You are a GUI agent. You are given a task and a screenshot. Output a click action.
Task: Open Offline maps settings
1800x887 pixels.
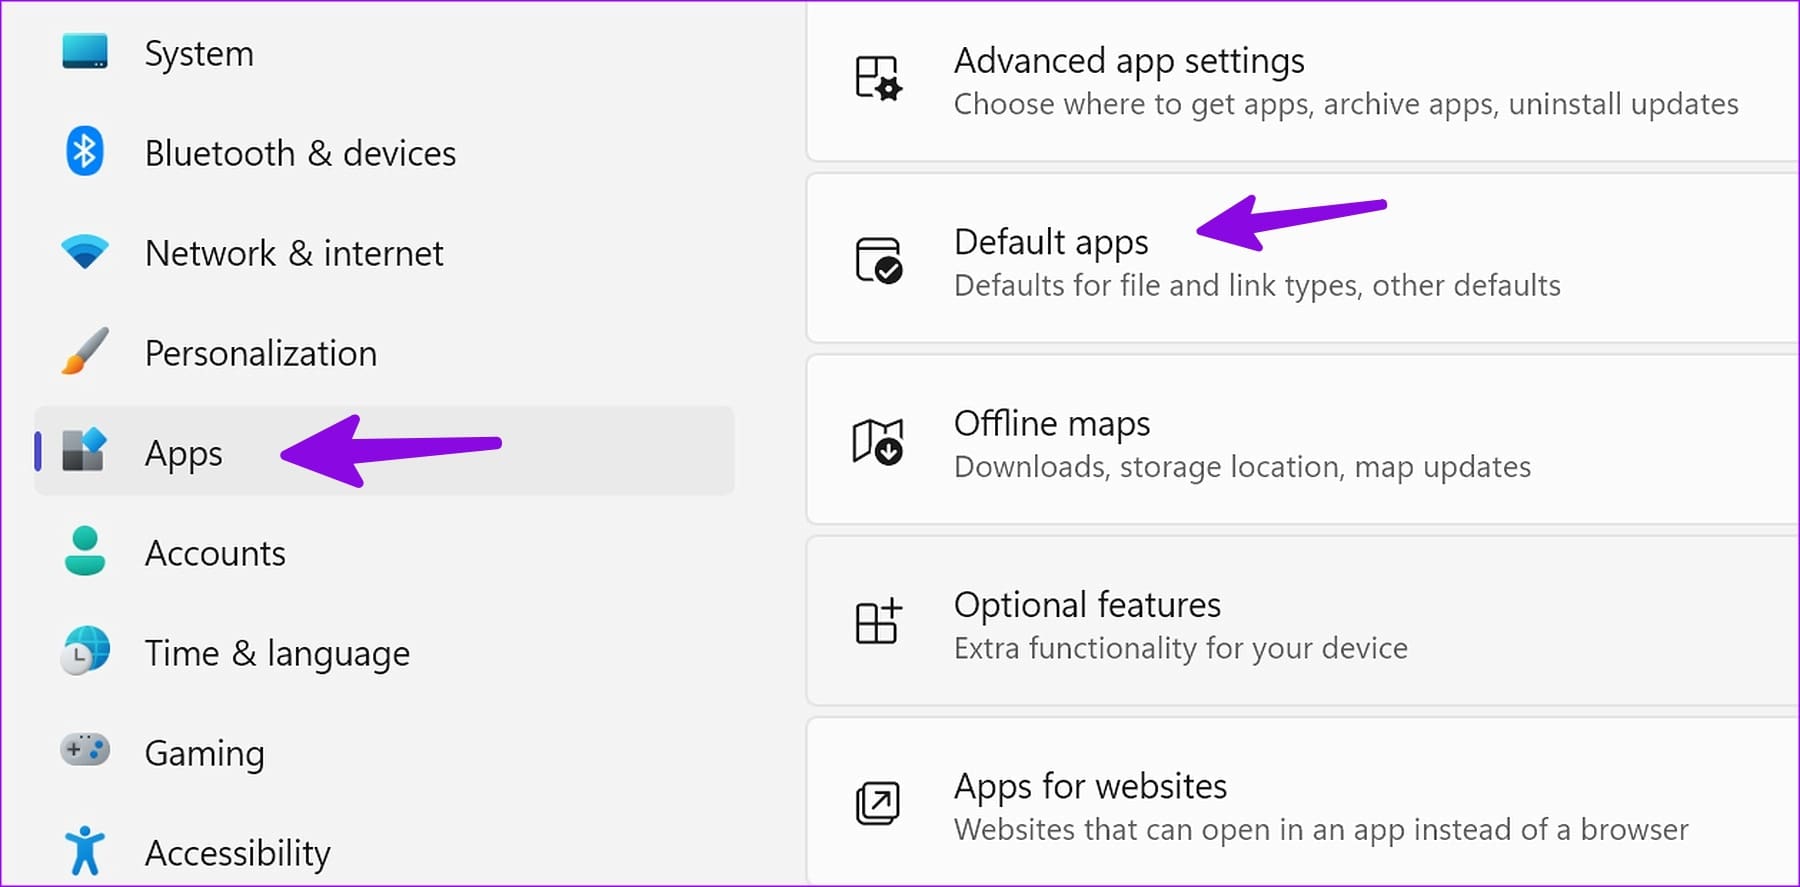[x=1052, y=424]
